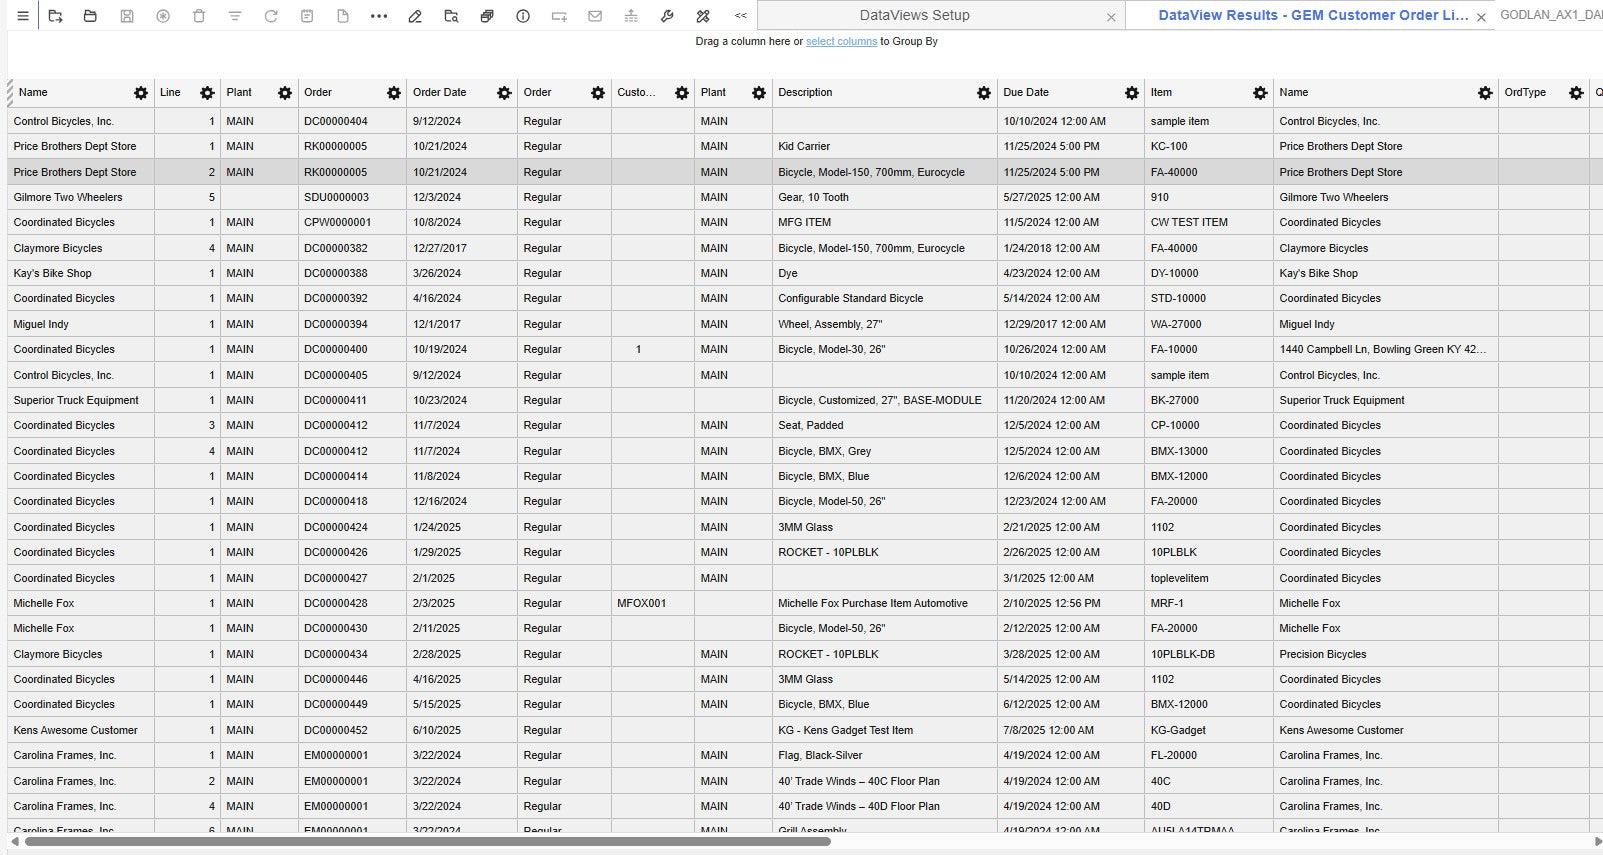1603x855 pixels.
Task: Open Due Date column settings gear
Action: pyautogui.click(x=1131, y=93)
